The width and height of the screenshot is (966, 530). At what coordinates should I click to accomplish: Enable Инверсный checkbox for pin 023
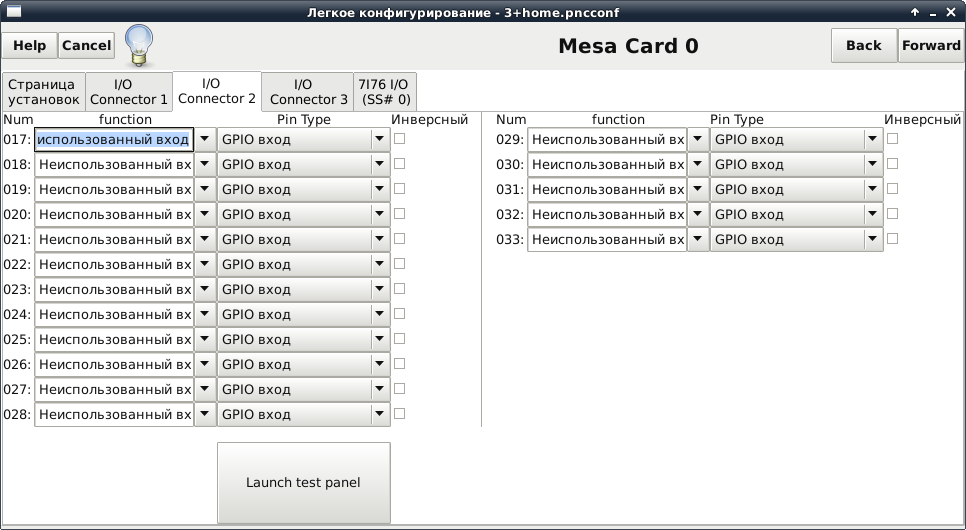pos(399,288)
